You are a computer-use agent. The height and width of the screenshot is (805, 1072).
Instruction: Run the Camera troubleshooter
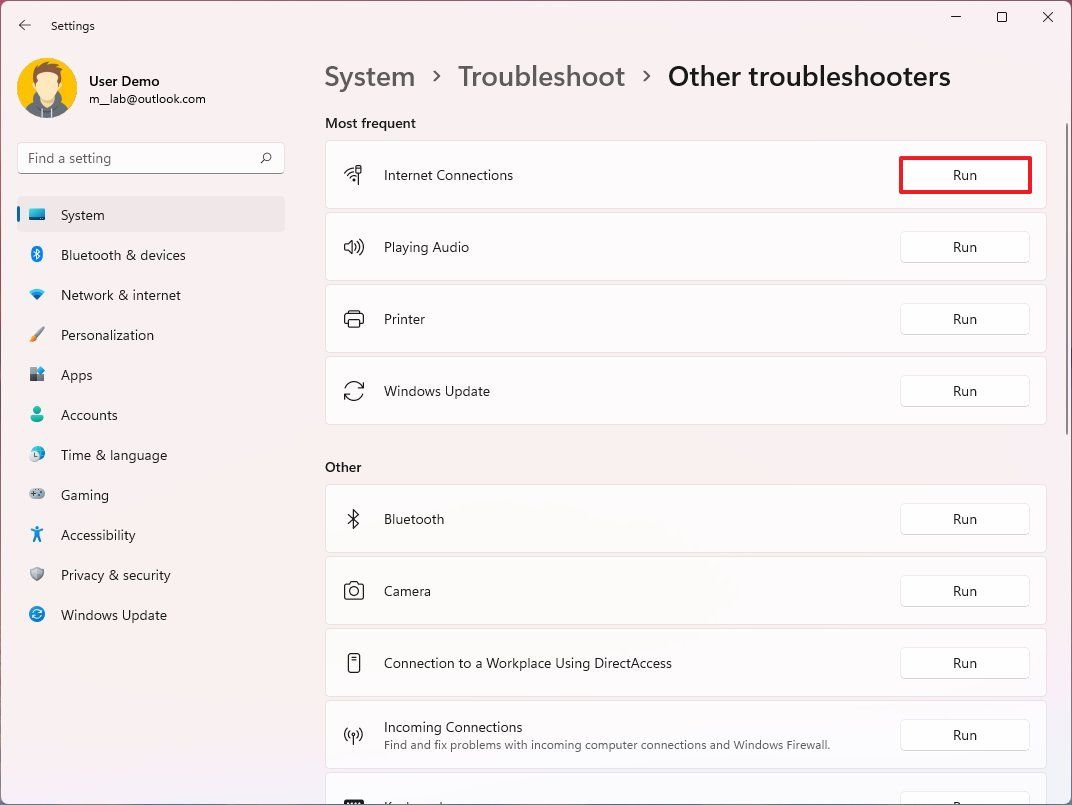[964, 591]
